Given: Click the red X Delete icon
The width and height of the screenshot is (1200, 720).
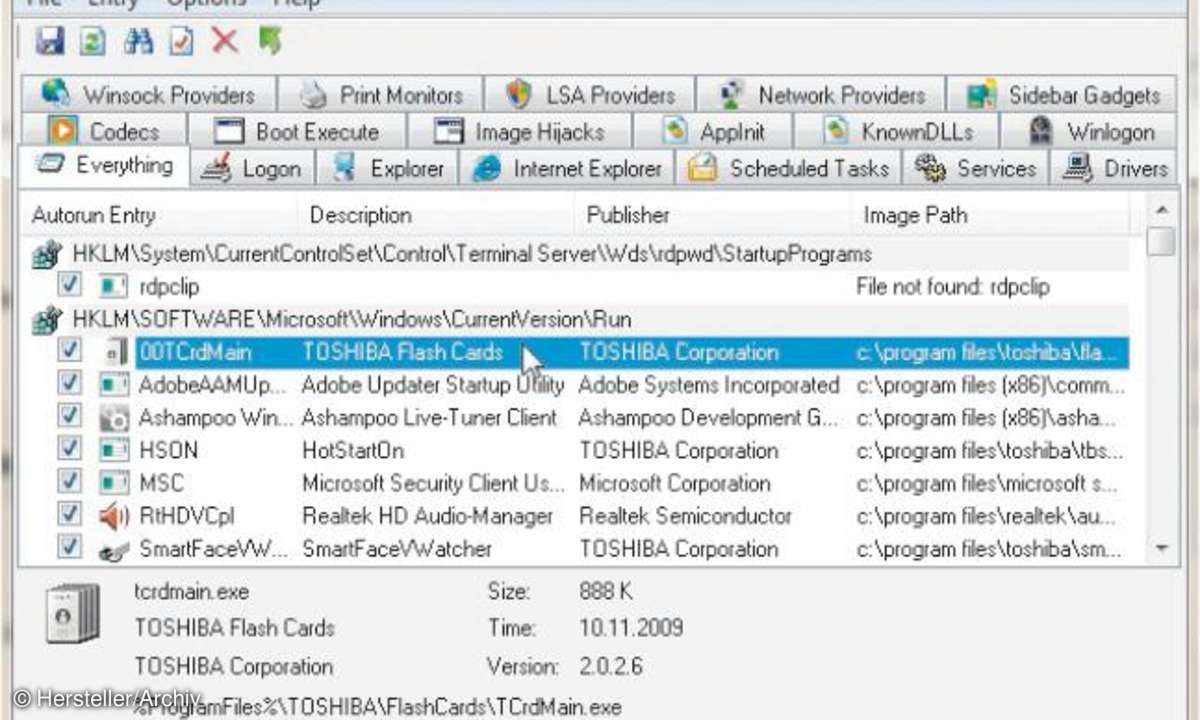Looking at the screenshot, I should click(225, 41).
